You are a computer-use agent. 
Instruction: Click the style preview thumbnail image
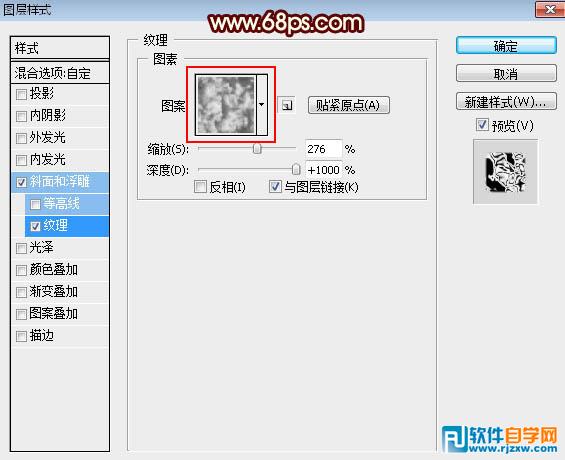[x=506, y=172]
